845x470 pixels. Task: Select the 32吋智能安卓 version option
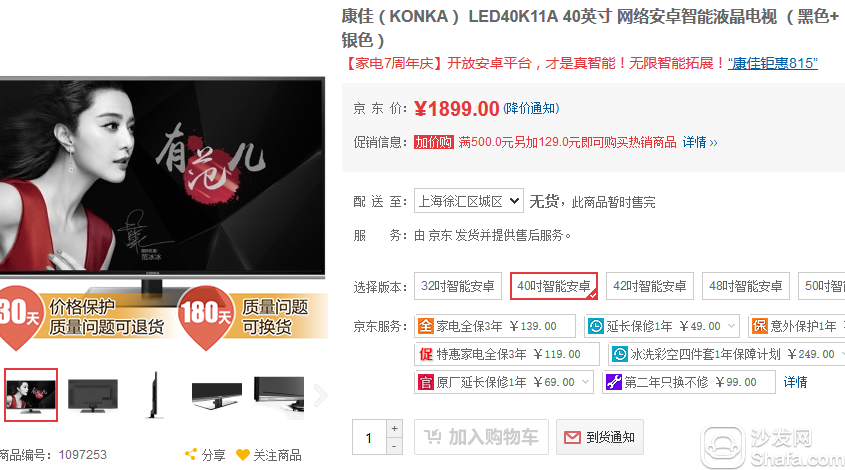pos(458,286)
